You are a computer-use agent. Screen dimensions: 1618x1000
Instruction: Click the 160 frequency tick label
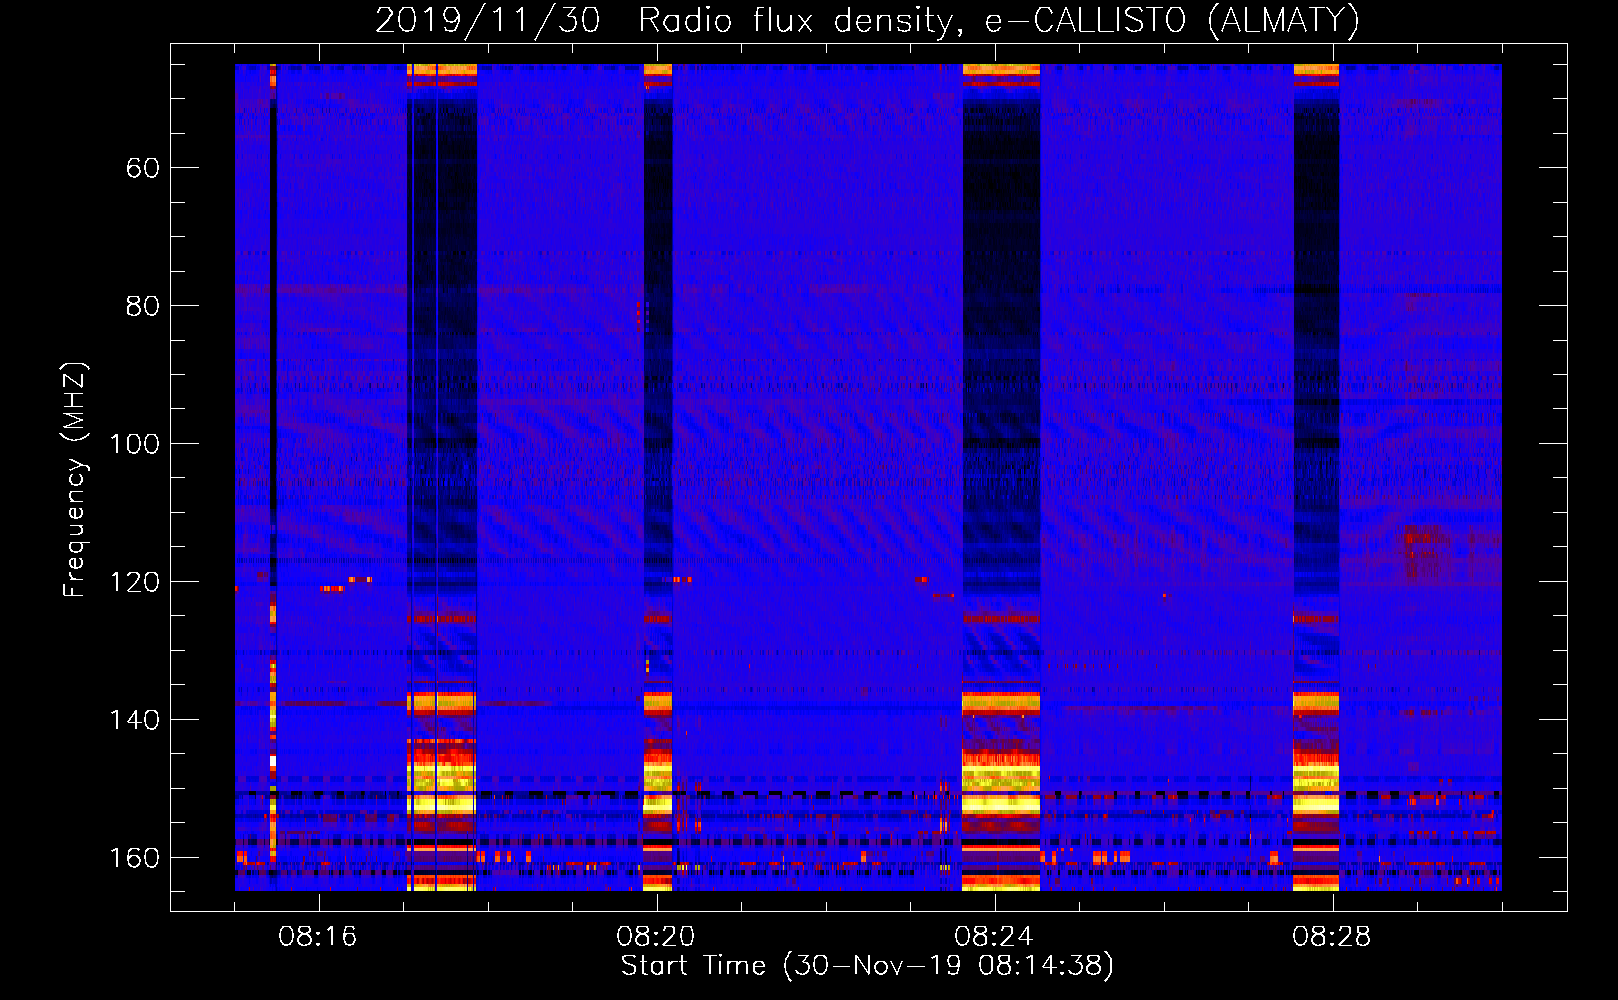(135, 858)
